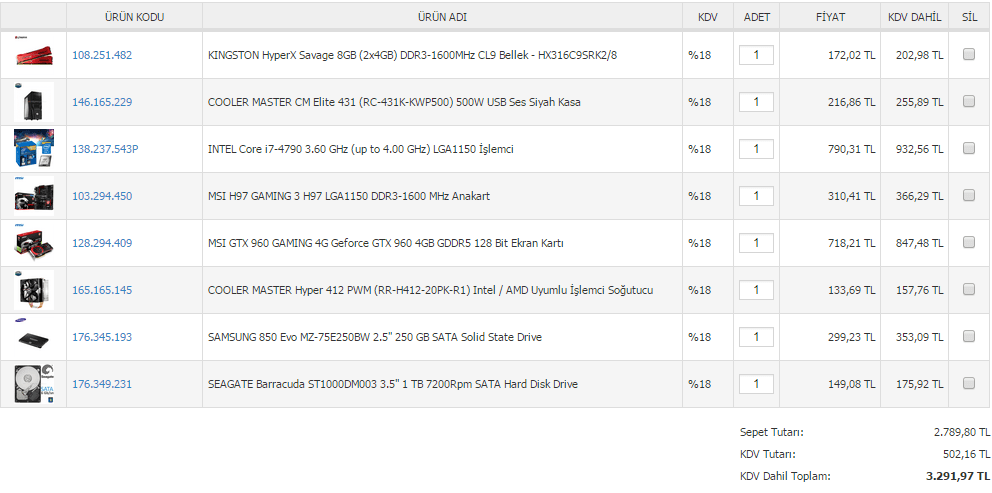The height and width of the screenshot is (493, 992).
Task: Click product code 165.165.145
Action: (102, 290)
